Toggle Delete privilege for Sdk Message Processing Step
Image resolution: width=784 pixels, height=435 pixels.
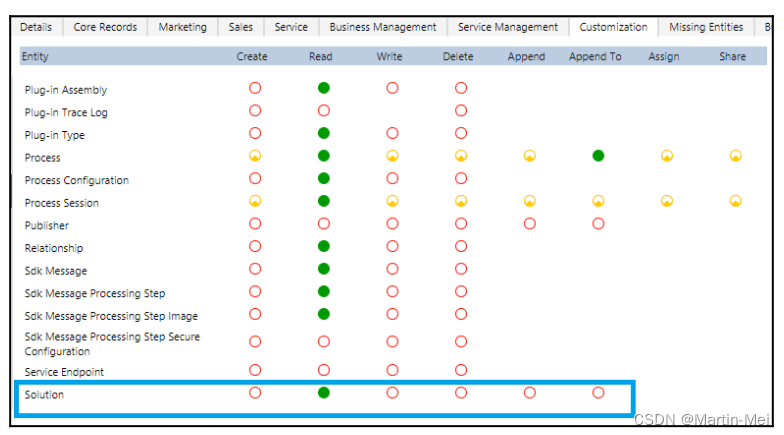tap(461, 292)
